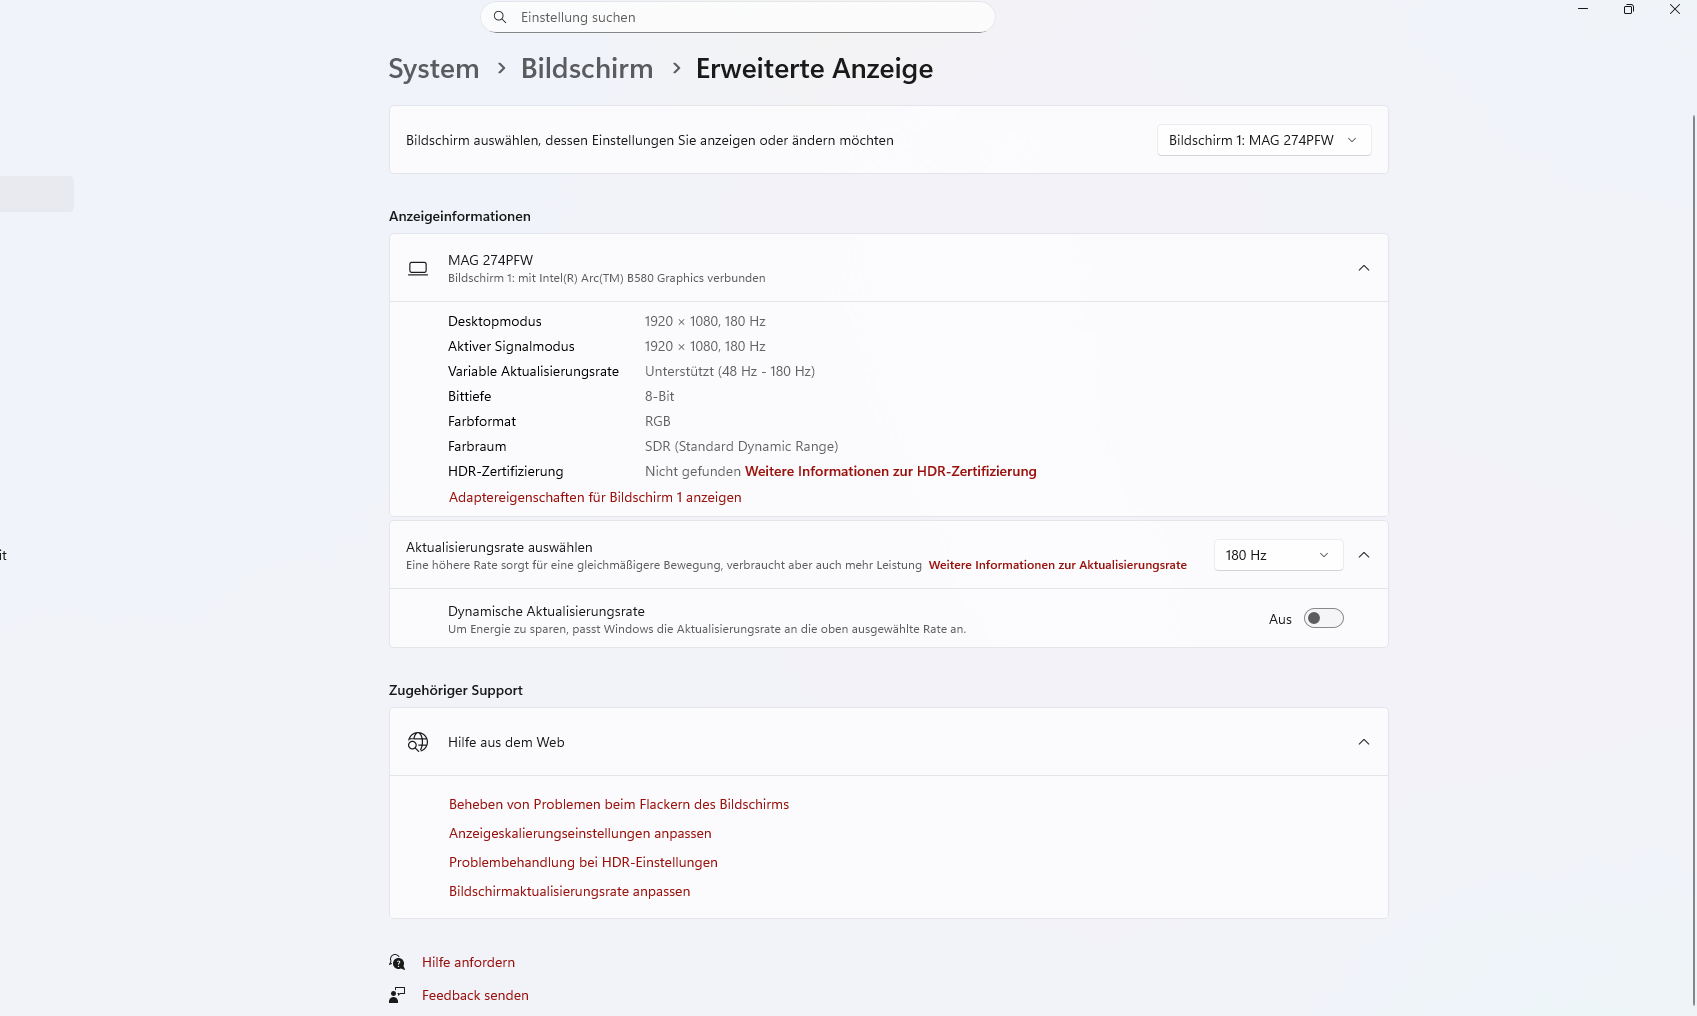Click the globe icon for web help

pyautogui.click(x=418, y=742)
